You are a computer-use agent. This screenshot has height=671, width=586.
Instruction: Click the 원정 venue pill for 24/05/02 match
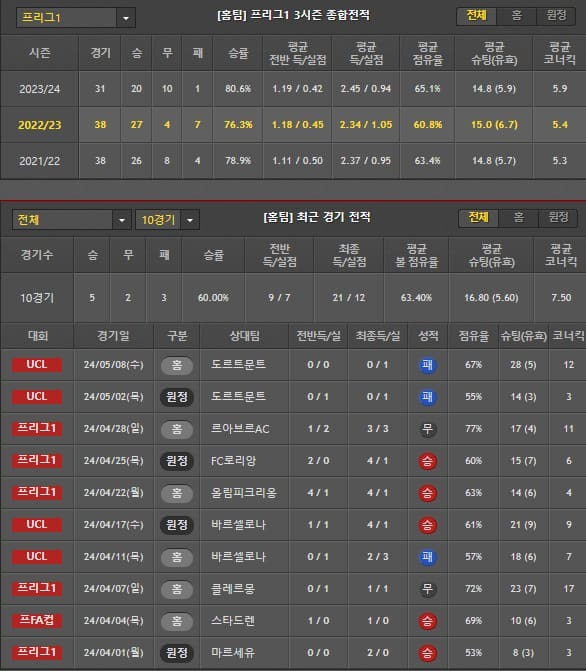(x=177, y=397)
